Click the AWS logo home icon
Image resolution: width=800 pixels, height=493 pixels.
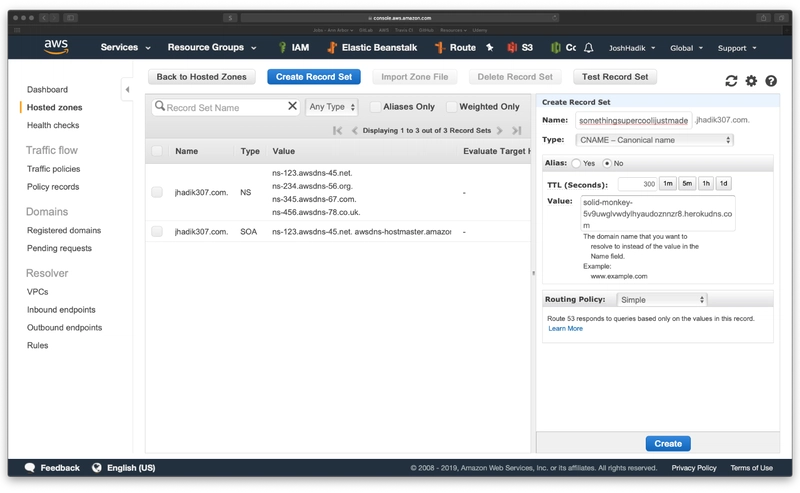click(x=56, y=47)
